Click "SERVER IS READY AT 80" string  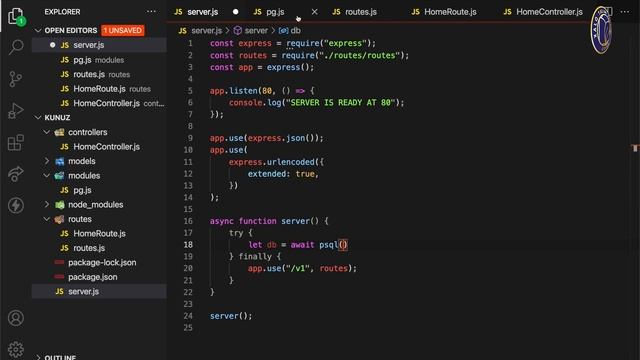coord(340,102)
